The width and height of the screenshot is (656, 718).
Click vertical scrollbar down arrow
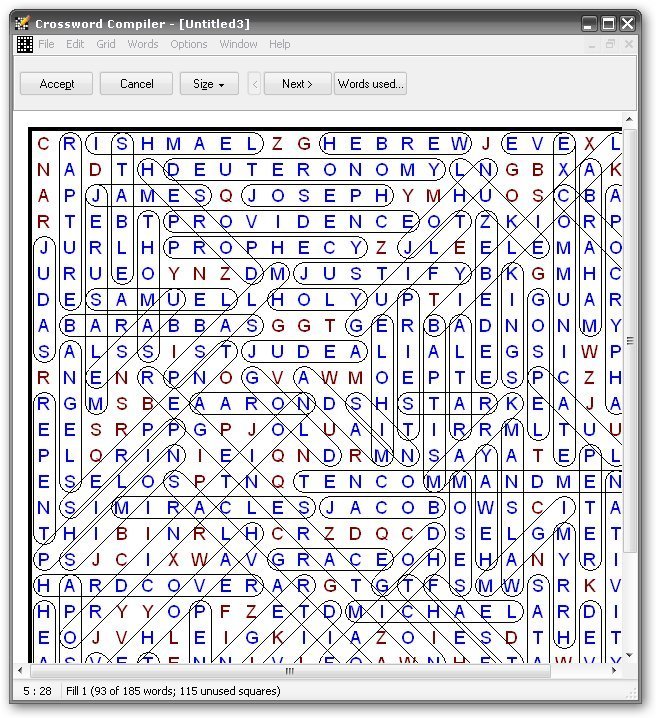pyautogui.click(x=629, y=655)
